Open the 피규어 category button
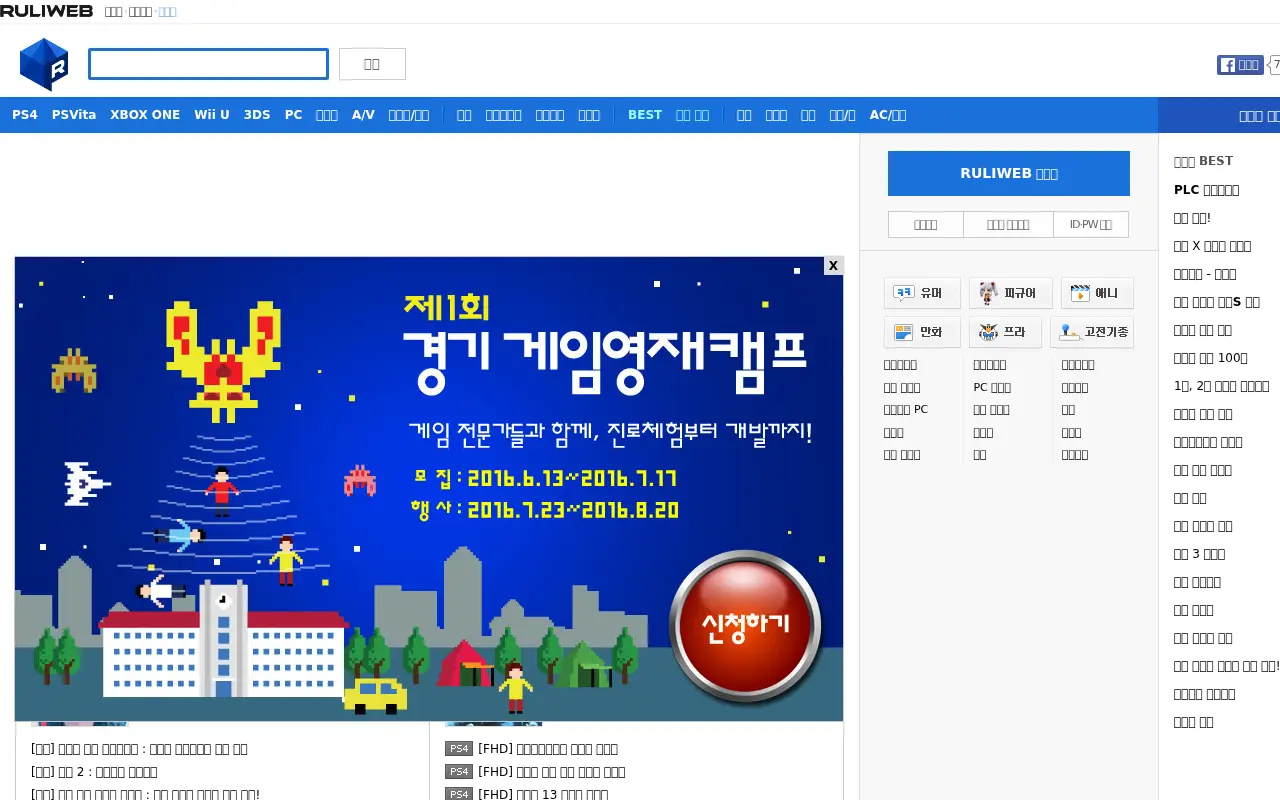 (1010, 293)
